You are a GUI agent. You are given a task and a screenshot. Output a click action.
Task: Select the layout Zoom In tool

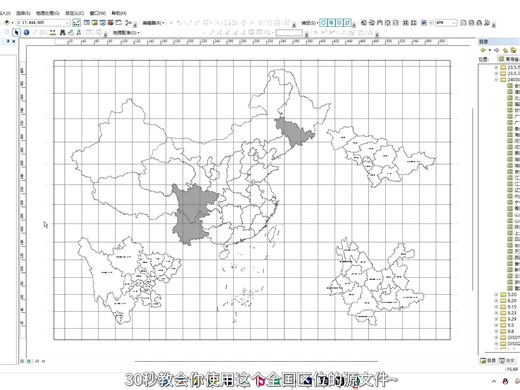pyautogui.click(x=364, y=23)
